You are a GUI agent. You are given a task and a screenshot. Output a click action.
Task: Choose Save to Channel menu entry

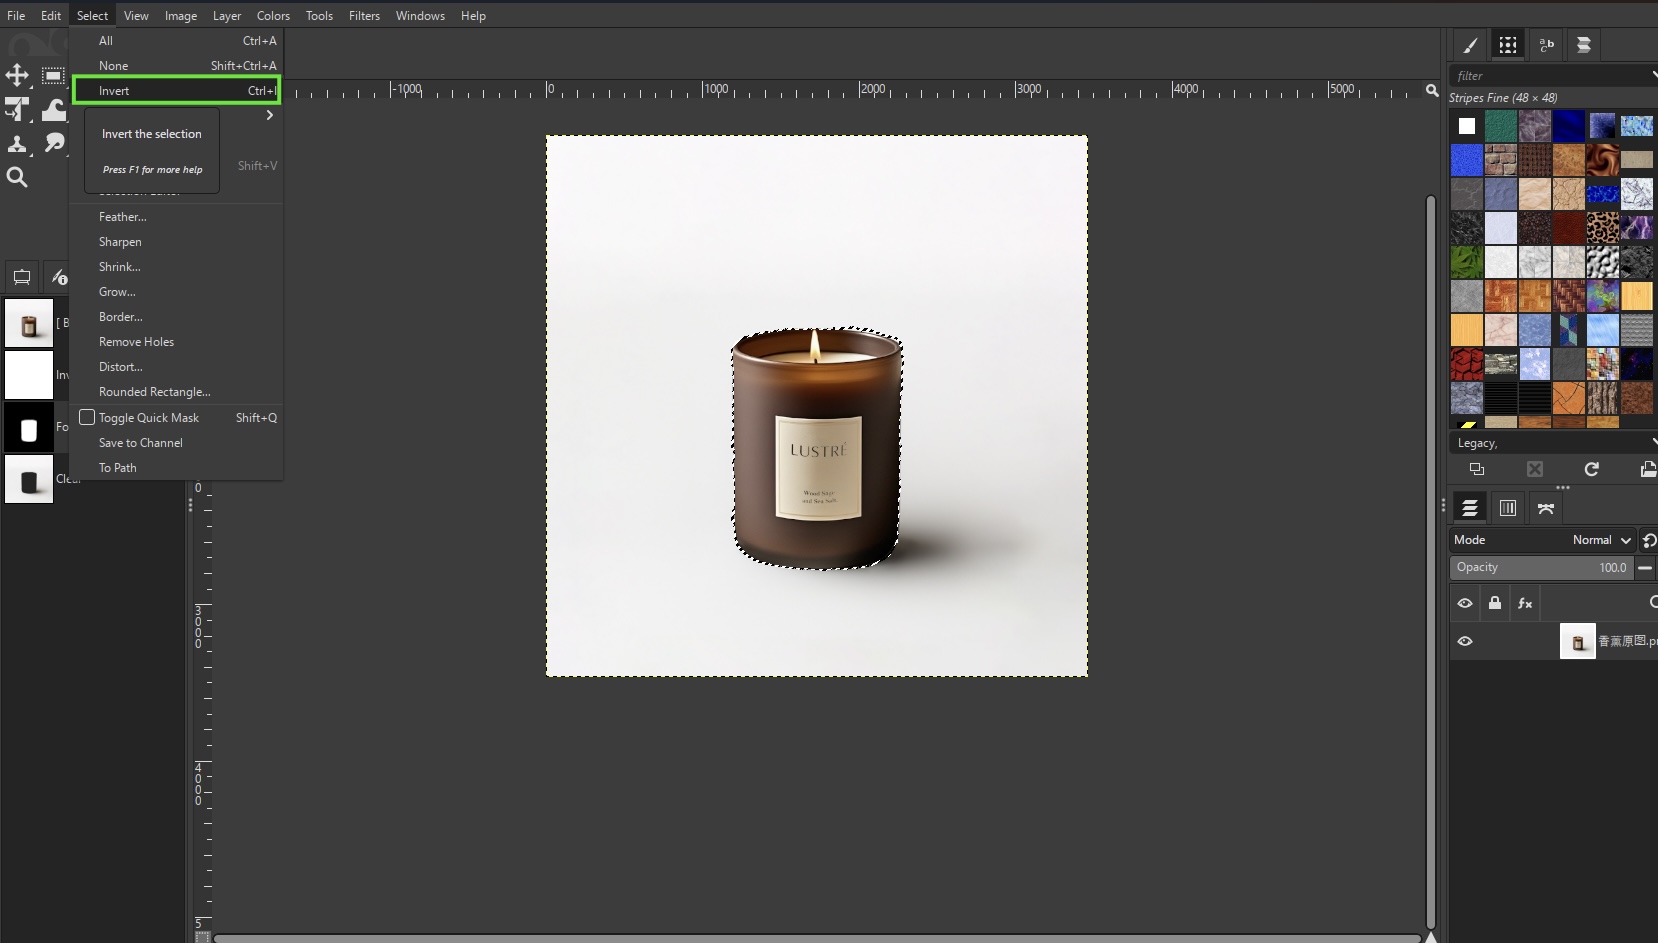coord(176,443)
